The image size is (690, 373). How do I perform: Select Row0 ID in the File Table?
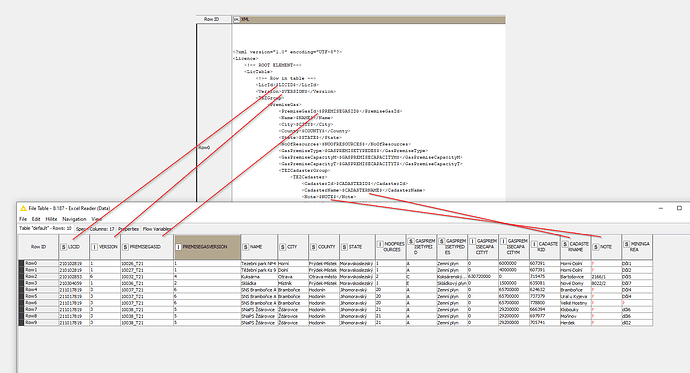tap(40, 263)
